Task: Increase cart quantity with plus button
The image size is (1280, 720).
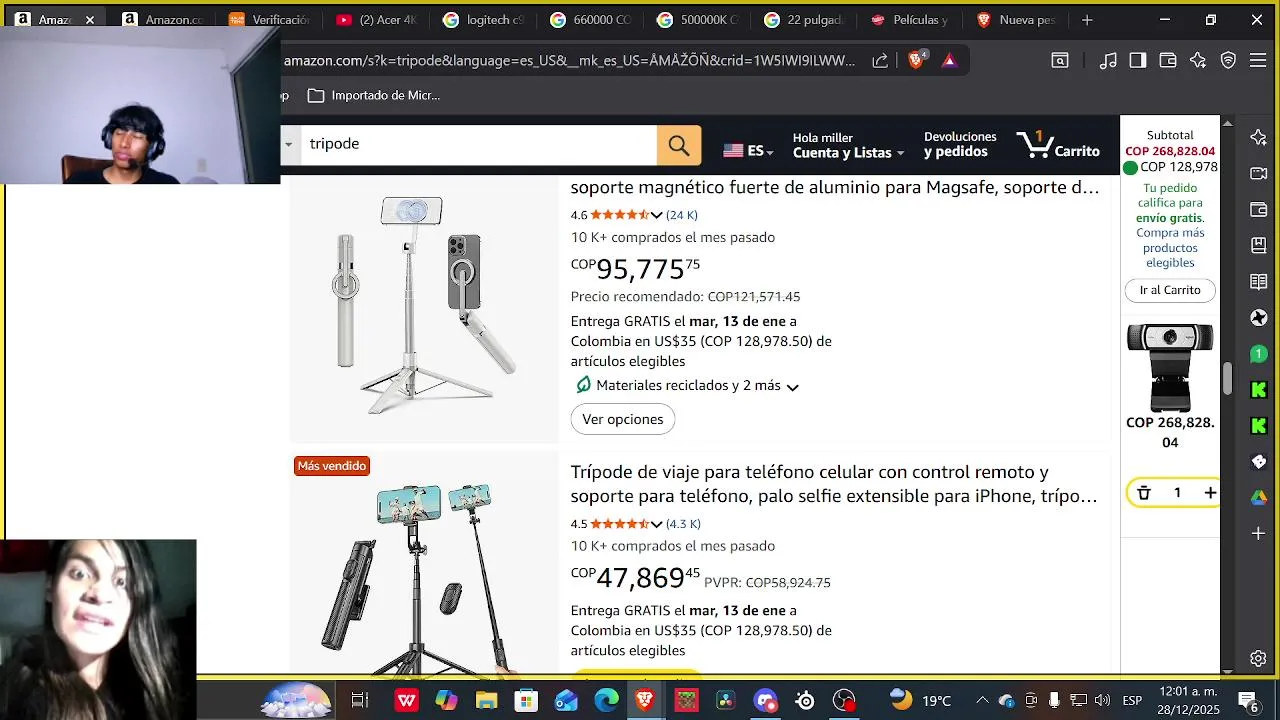Action: coord(1210,493)
